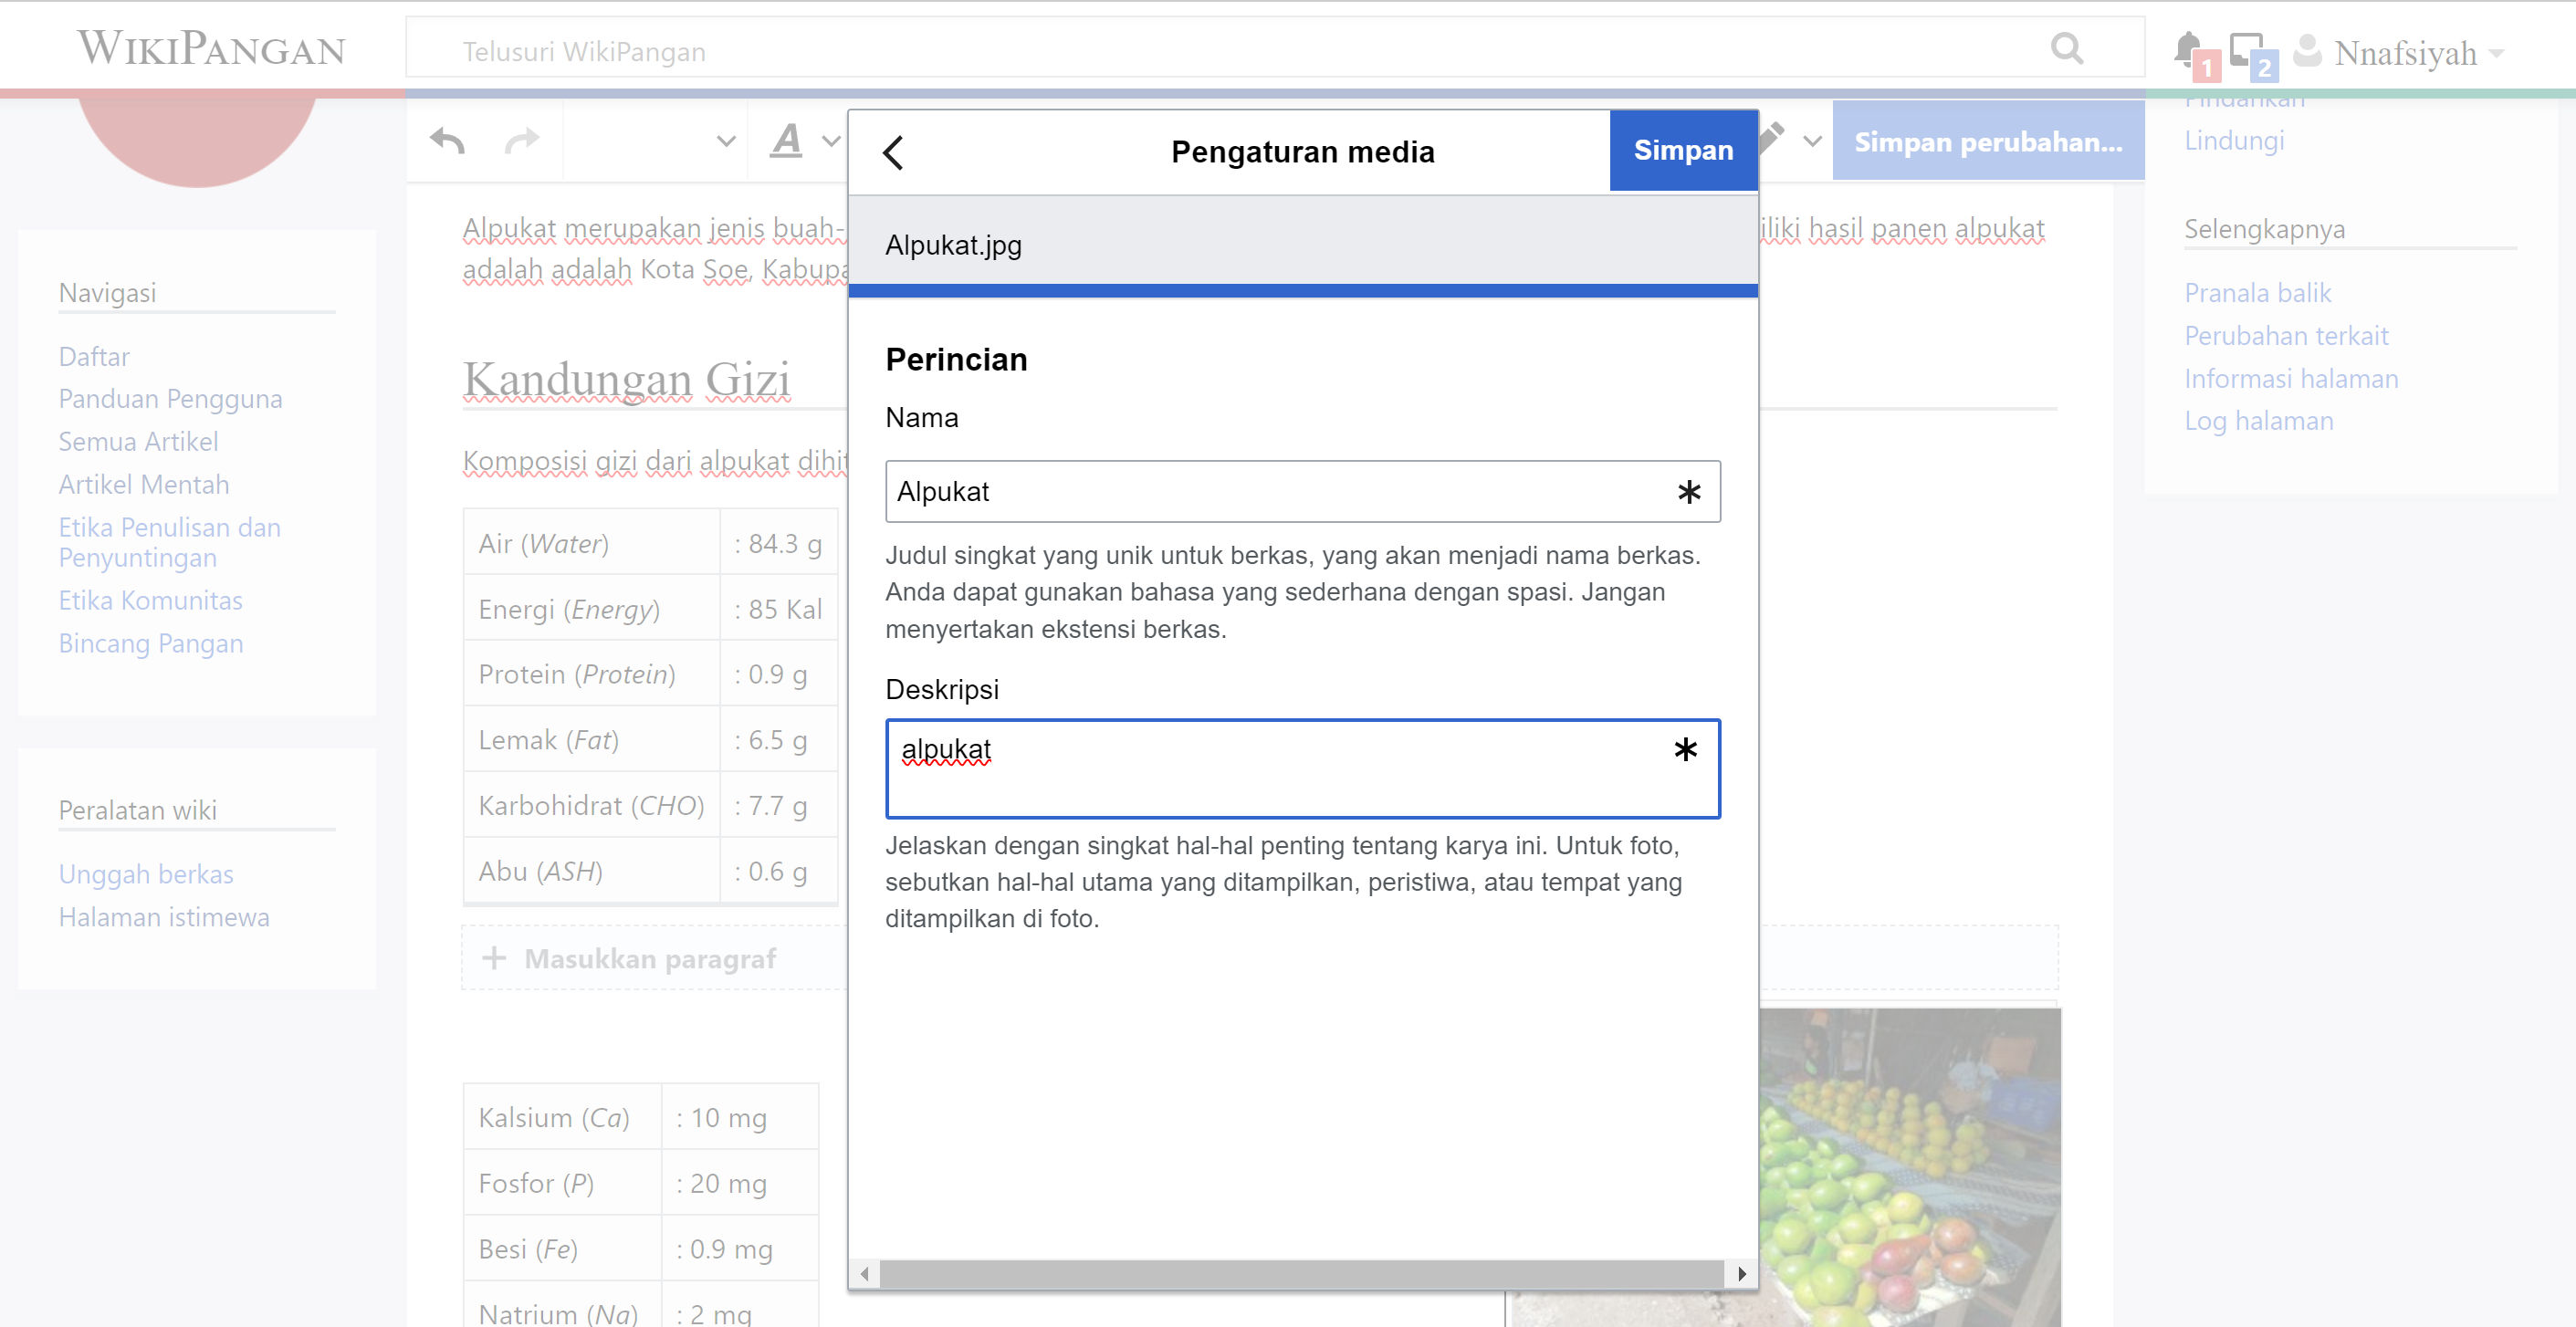Open Unggah berkas link
Screen dimensions: 2576x1327
[x=146, y=874]
